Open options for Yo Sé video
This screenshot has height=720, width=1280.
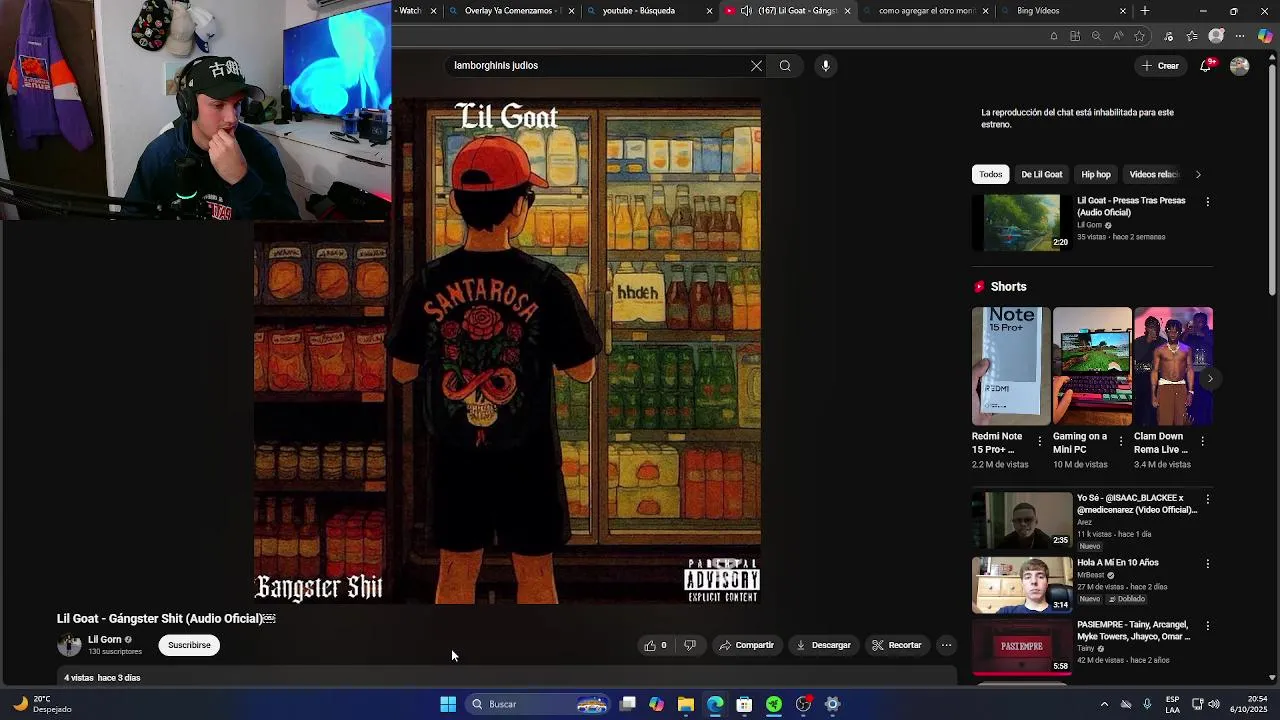pos(1207,499)
